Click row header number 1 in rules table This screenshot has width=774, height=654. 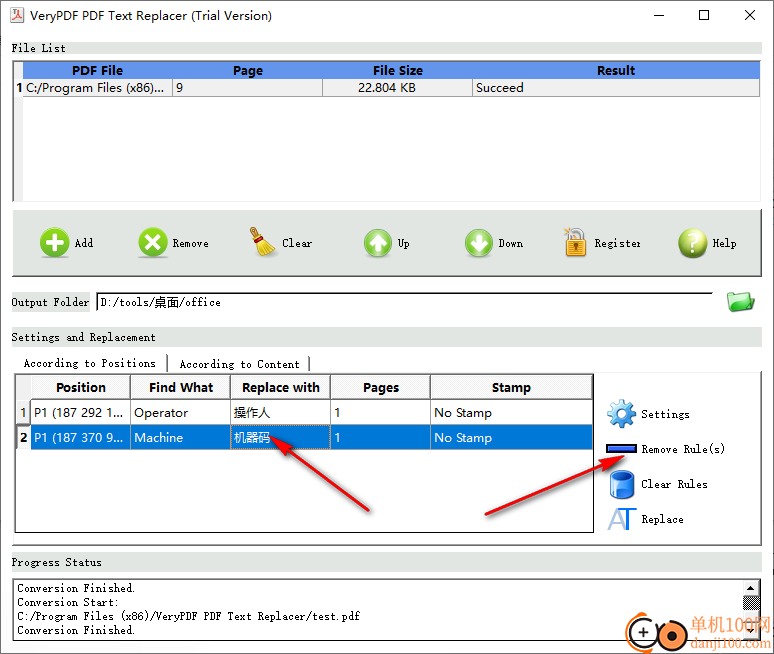click(x=23, y=413)
